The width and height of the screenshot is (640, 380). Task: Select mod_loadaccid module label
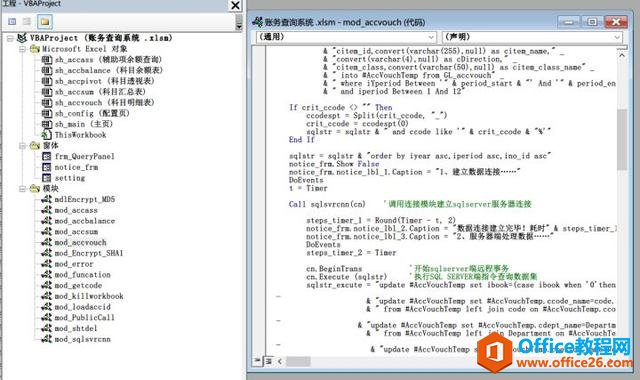82,307
